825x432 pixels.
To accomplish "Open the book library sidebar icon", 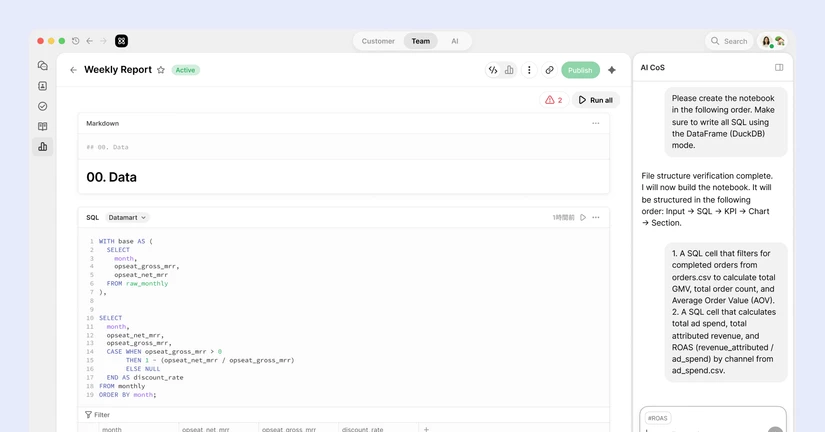I will 43,126.
